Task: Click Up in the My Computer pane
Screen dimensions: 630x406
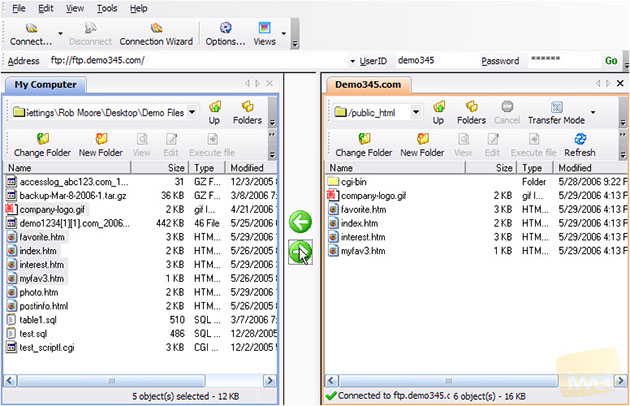Action: [x=214, y=112]
